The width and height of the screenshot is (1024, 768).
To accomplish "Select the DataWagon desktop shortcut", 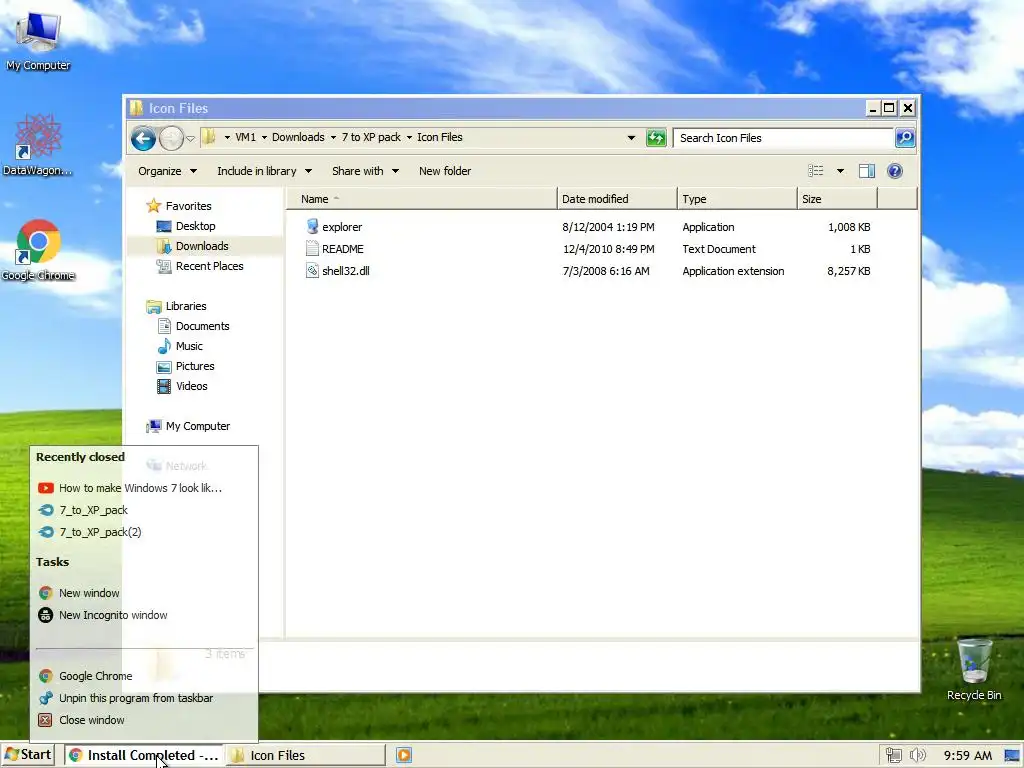I will tap(38, 145).
